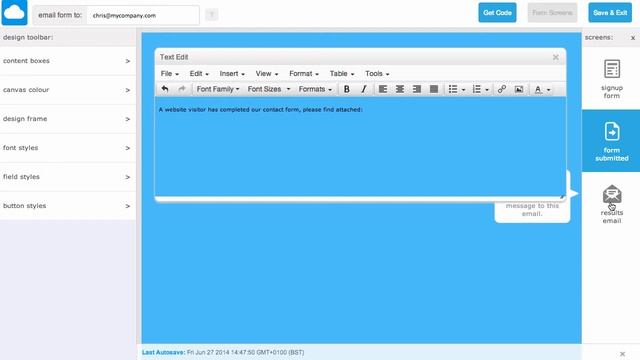Viewport: 640px width, 360px height.
Task: Expand content boxes section
Action: click(68, 61)
